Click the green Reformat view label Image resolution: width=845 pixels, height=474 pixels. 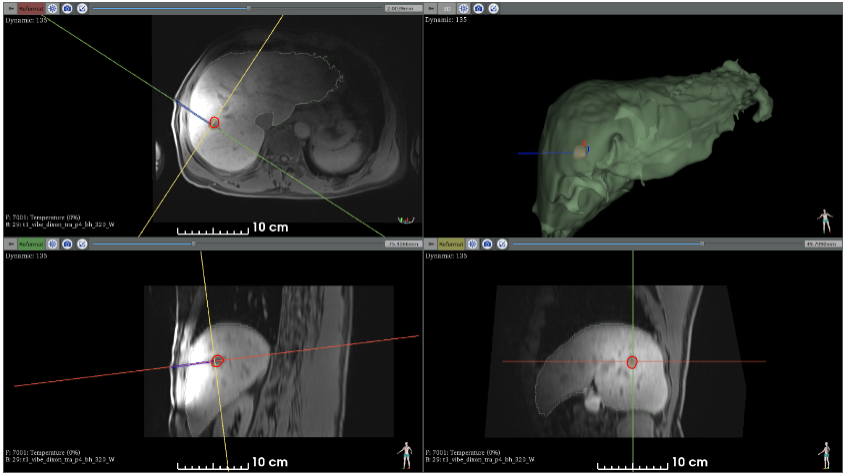[31, 243]
